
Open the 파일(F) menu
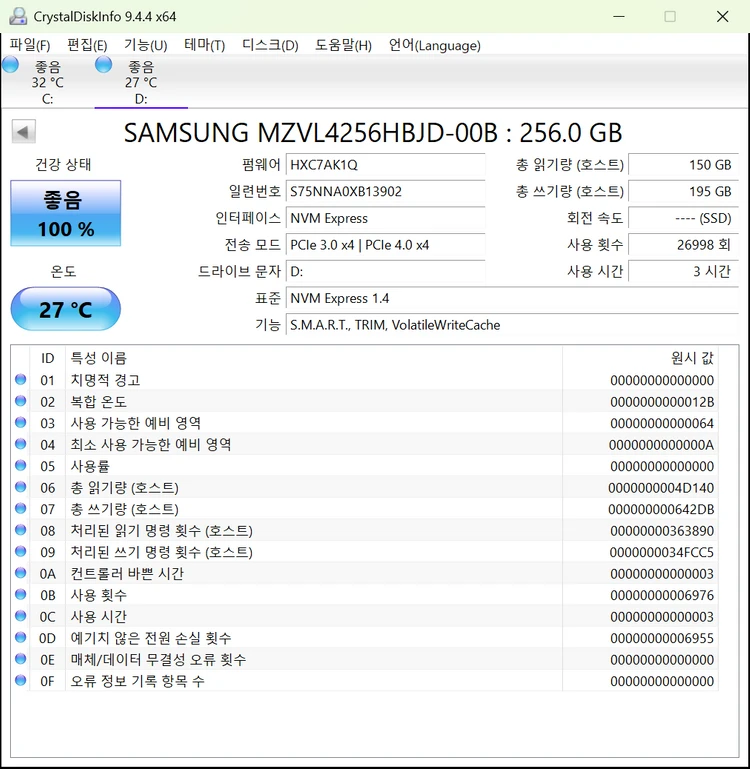[30, 45]
